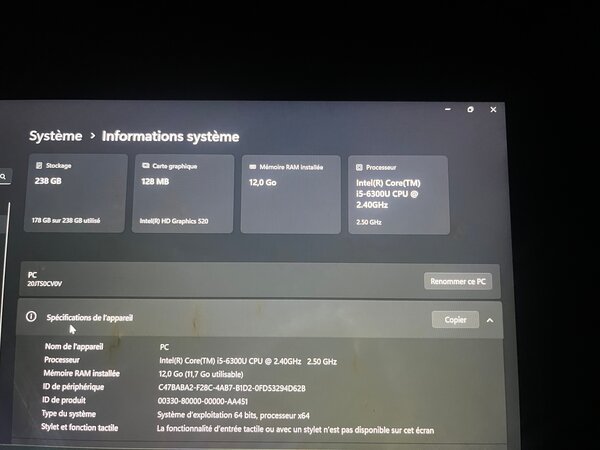Select the ID de produit value

[203, 400]
